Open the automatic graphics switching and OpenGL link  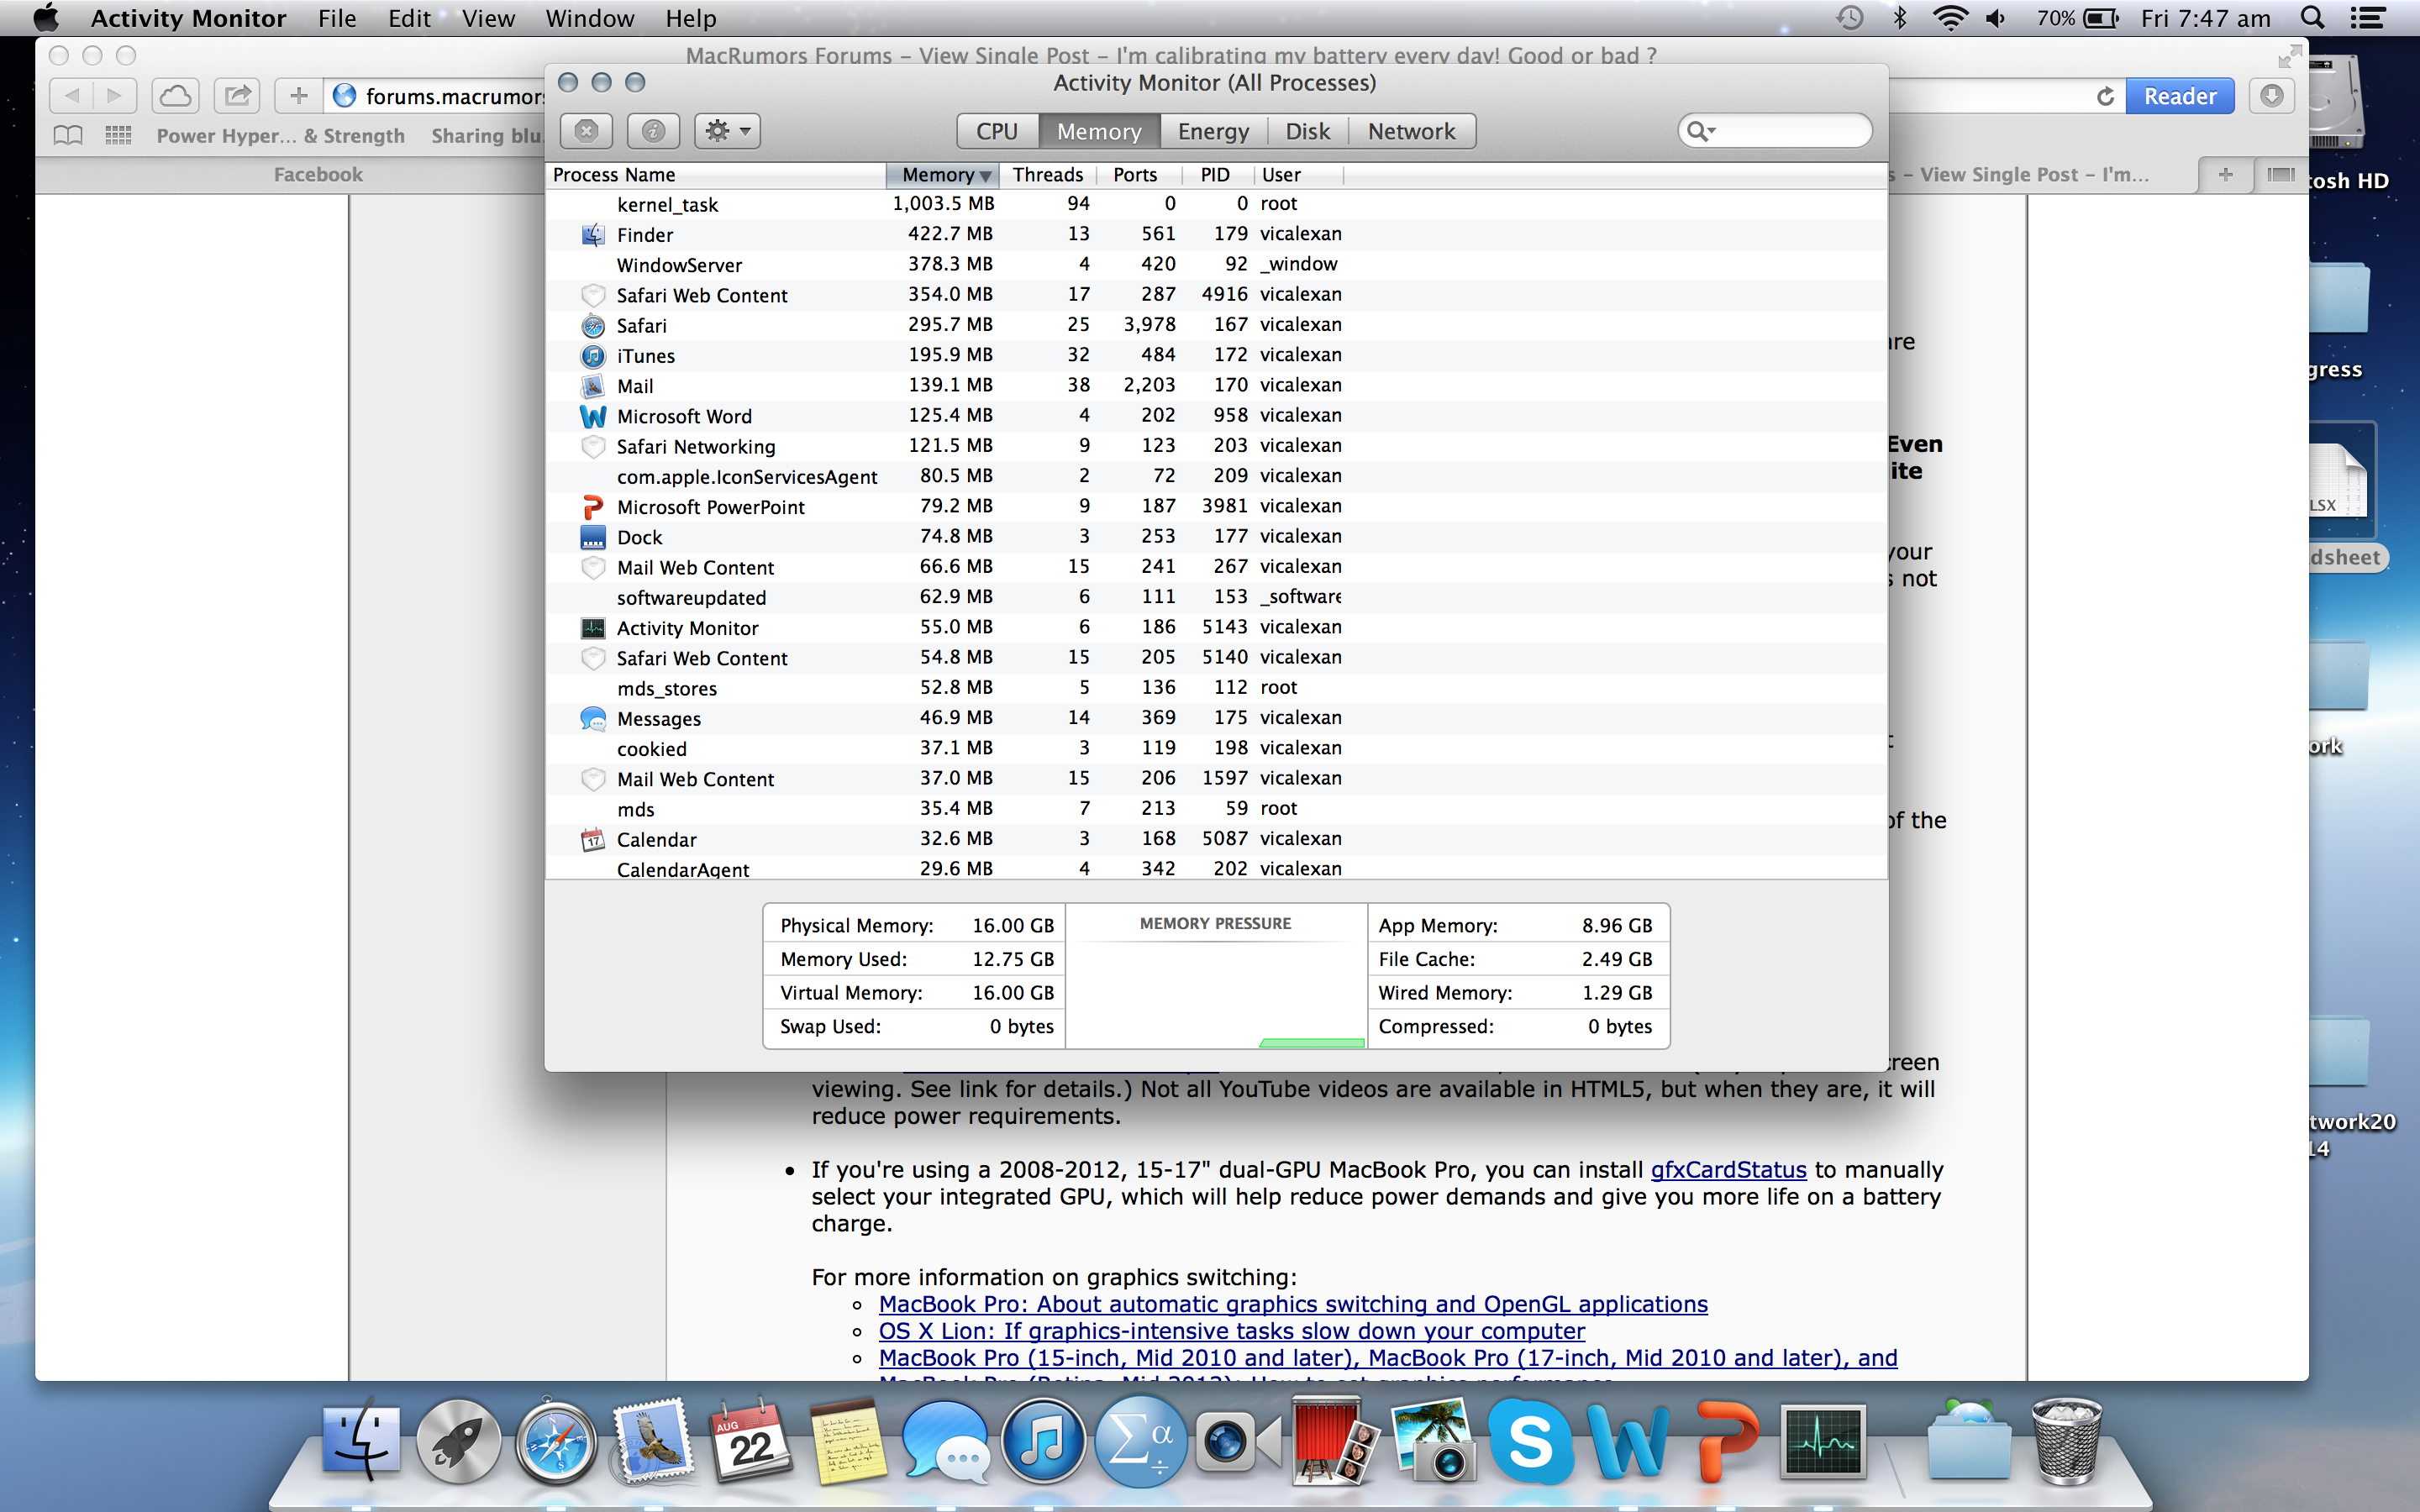point(1293,1304)
